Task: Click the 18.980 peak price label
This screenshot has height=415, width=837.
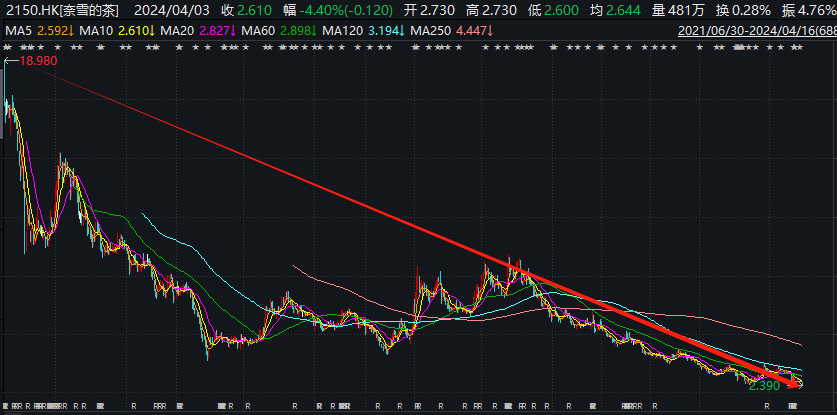Action: coord(40,62)
